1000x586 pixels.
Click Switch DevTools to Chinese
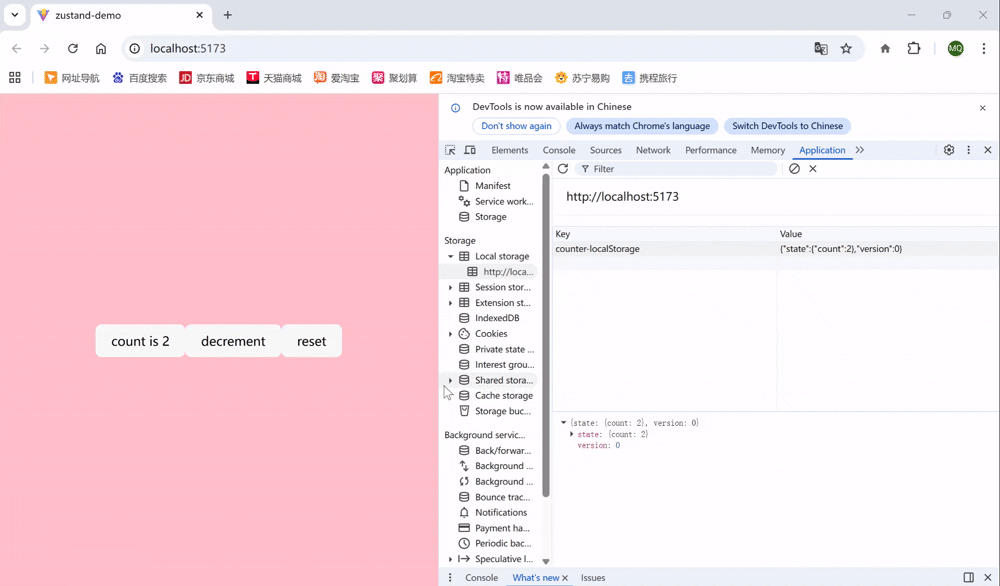coord(787,125)
